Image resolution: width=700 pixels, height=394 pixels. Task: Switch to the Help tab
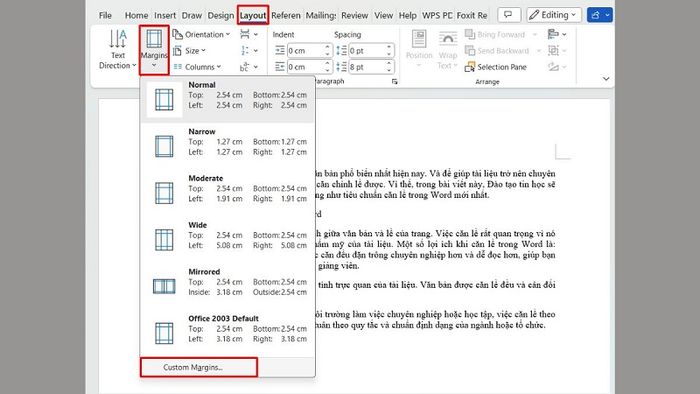pos(407,15)
